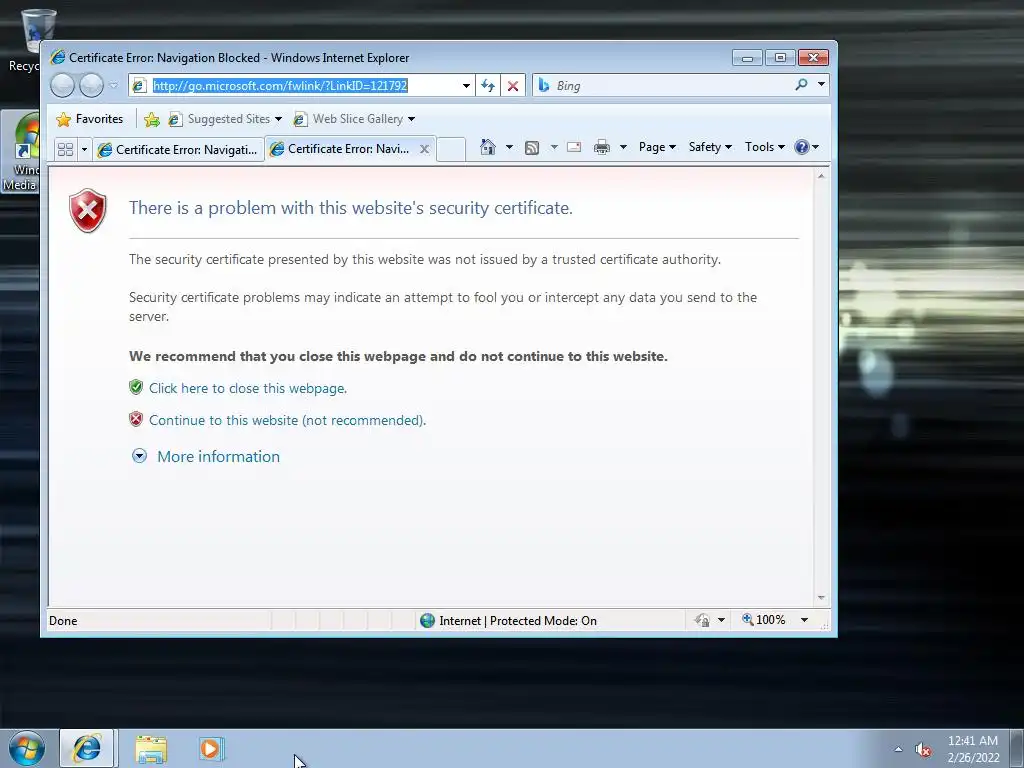Image resolution: width=1024 pixels, height=768 pixels.
Task: Open the Page menu
Action: tap(657, 147)
